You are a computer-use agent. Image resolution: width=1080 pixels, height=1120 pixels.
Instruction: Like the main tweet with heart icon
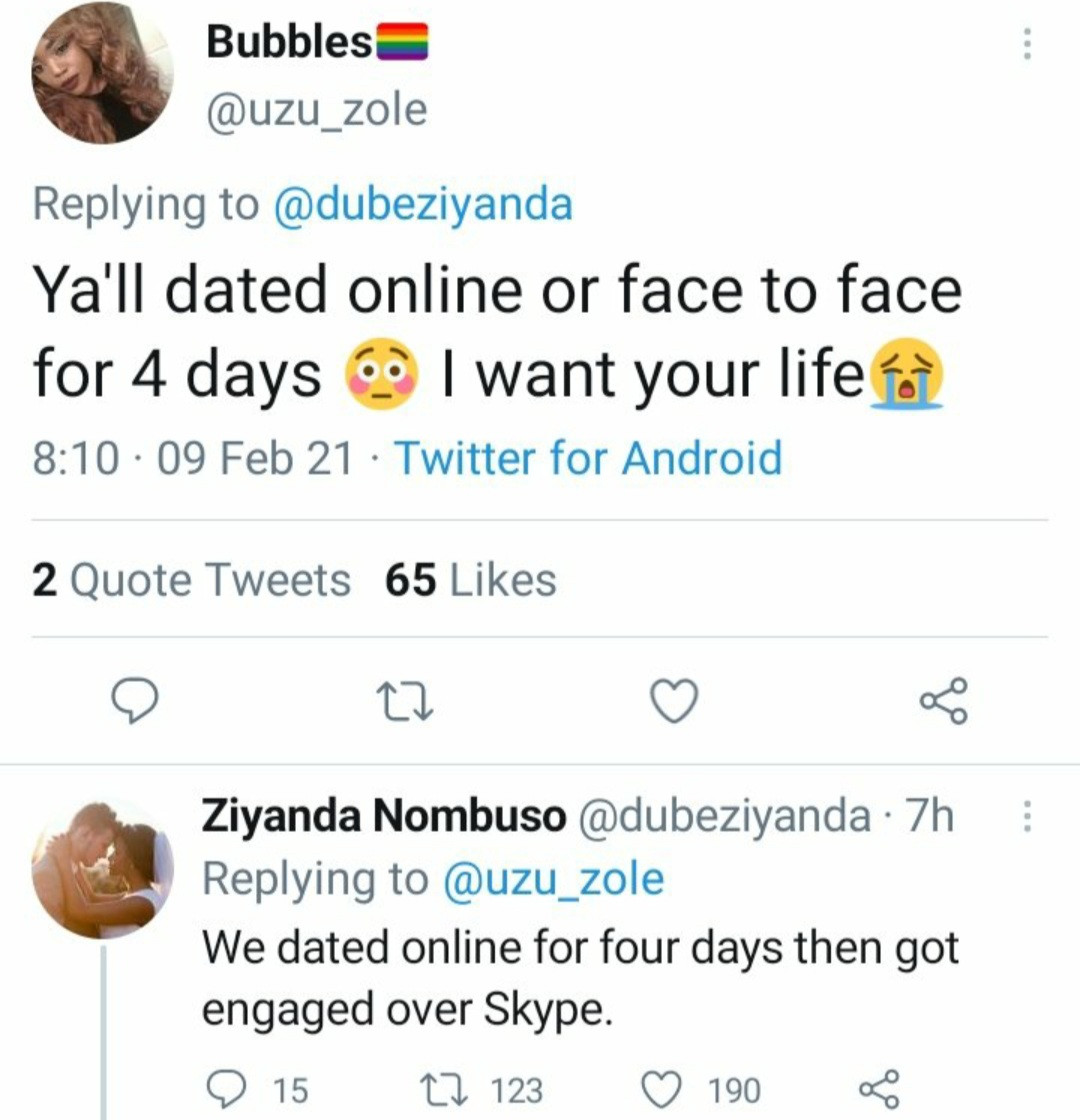(x=675, y=702)
